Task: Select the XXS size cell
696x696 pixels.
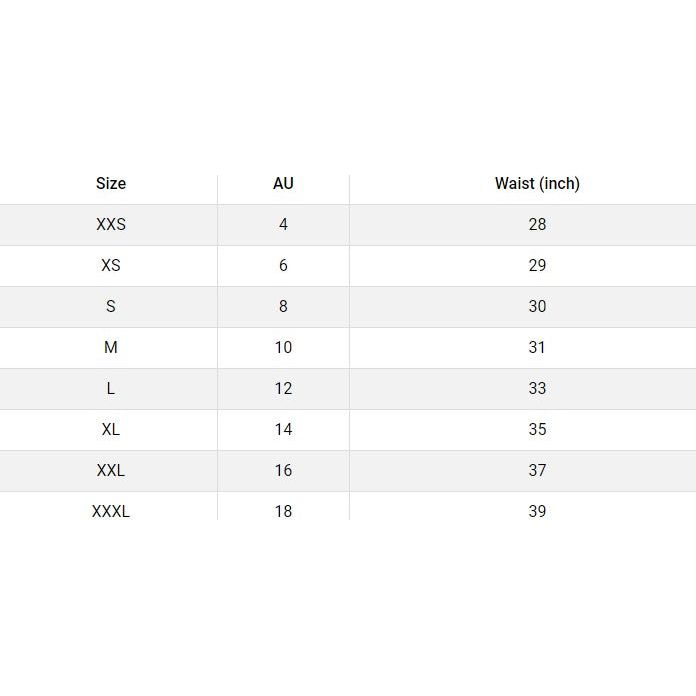Action: [111, 224]
